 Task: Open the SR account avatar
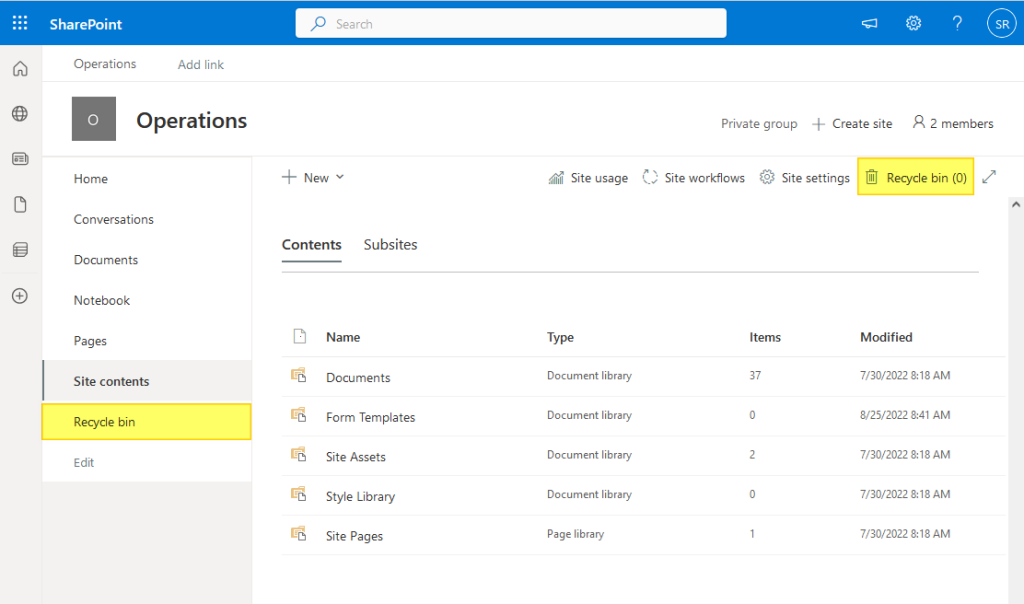1001,24
